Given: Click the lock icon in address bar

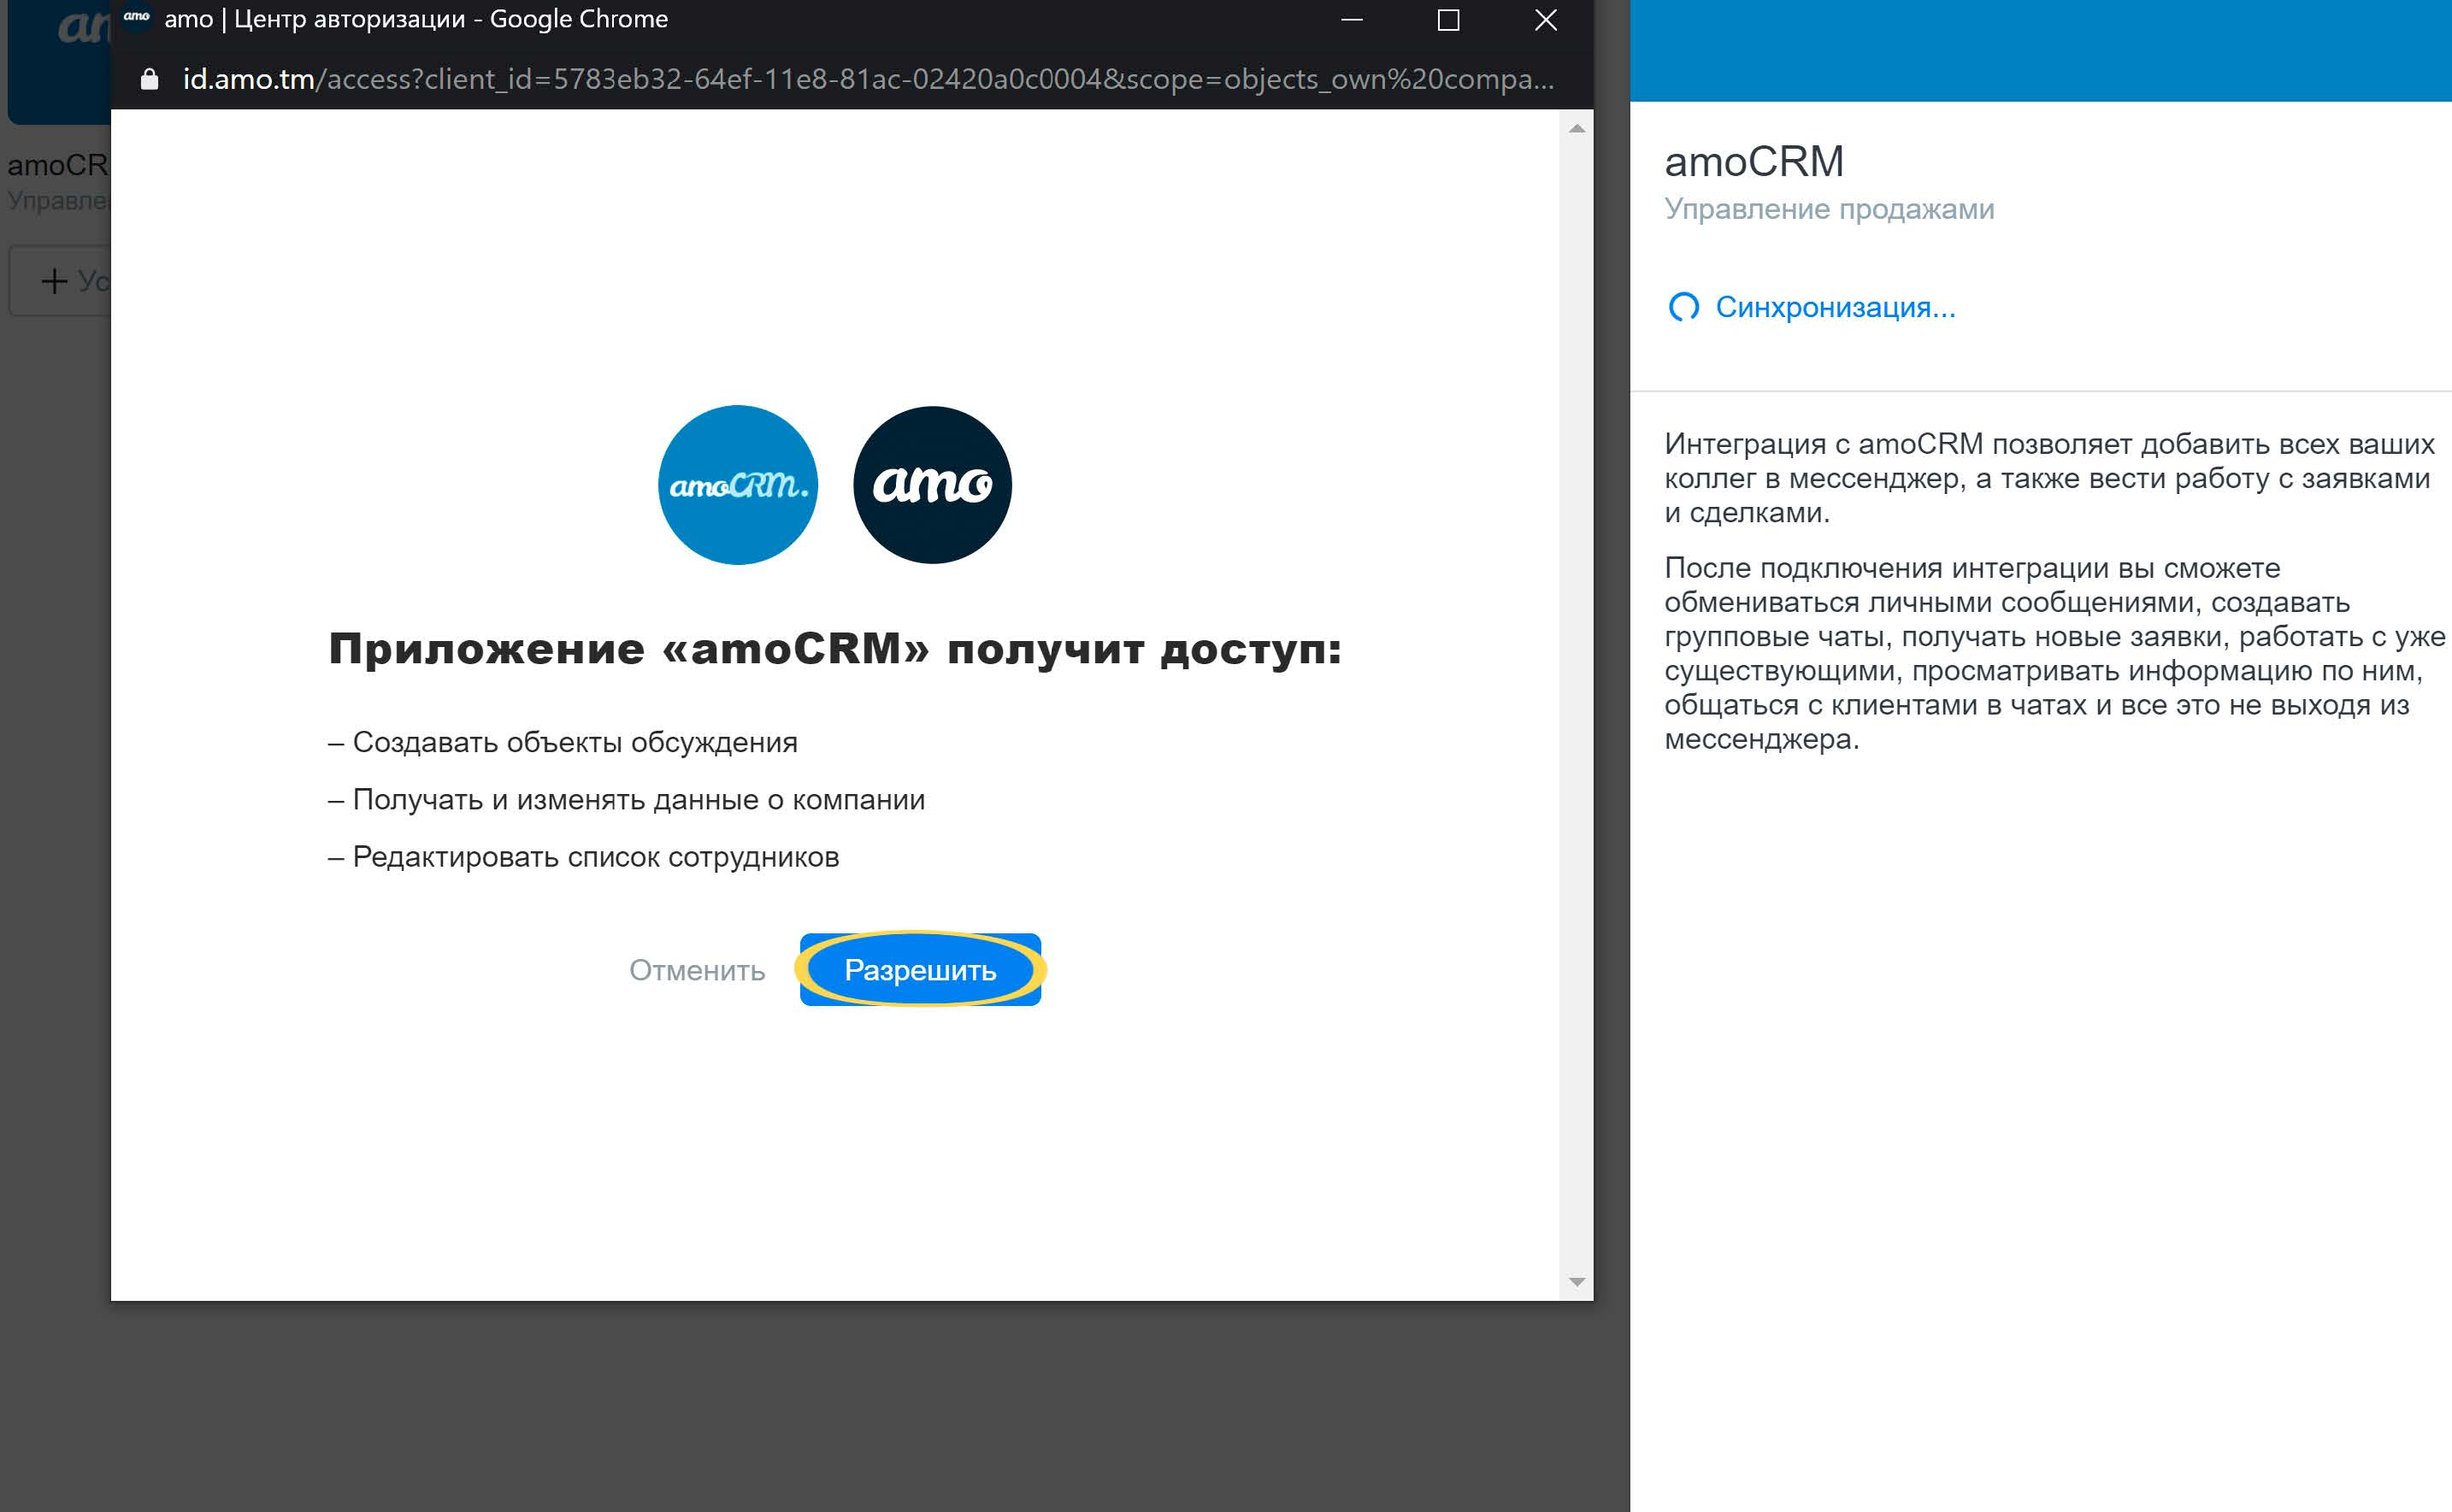Looking at the screenshot, I should [x=150, y=79].
